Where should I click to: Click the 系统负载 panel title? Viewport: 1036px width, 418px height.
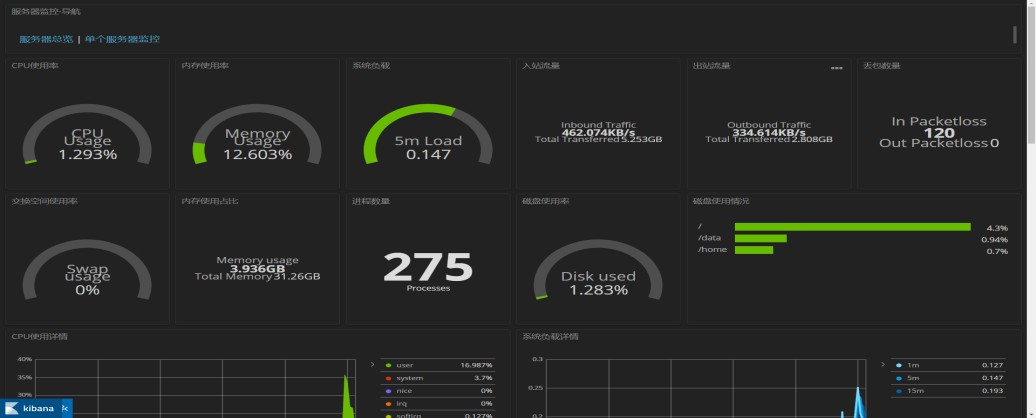click(371, 65)
